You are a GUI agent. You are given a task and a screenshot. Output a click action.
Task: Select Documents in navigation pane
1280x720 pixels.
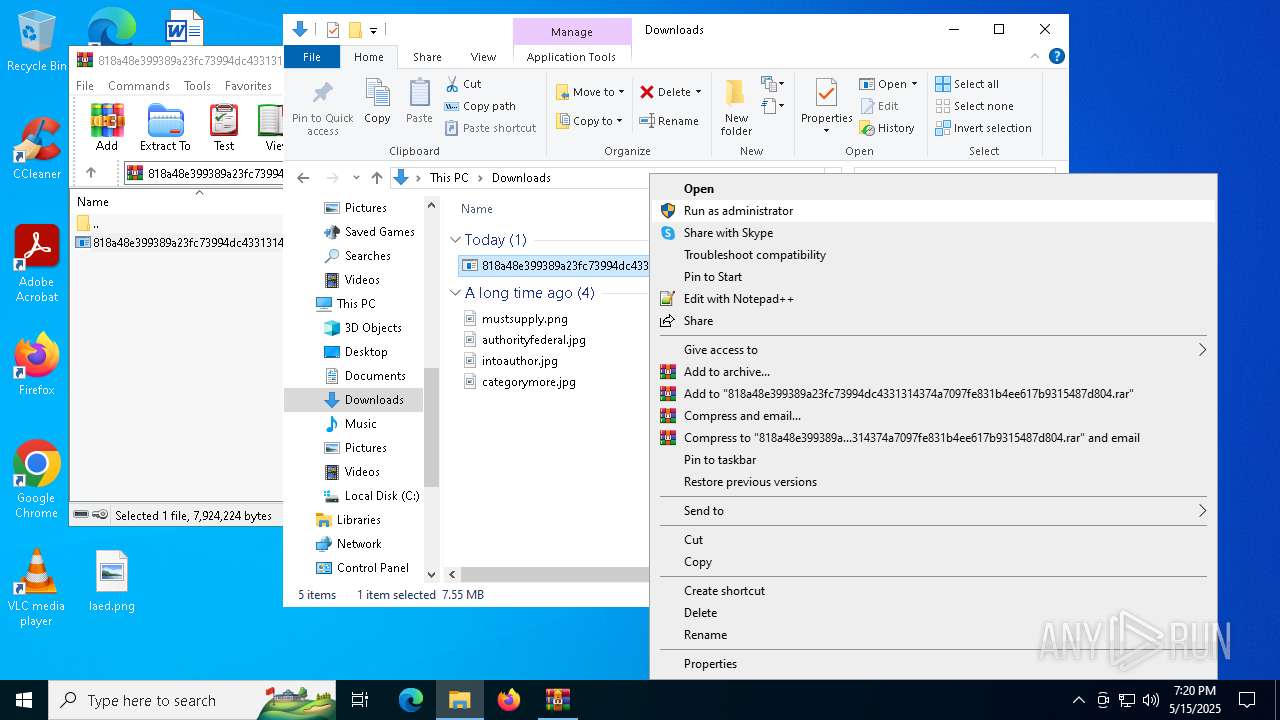click(x=365, y=376)
